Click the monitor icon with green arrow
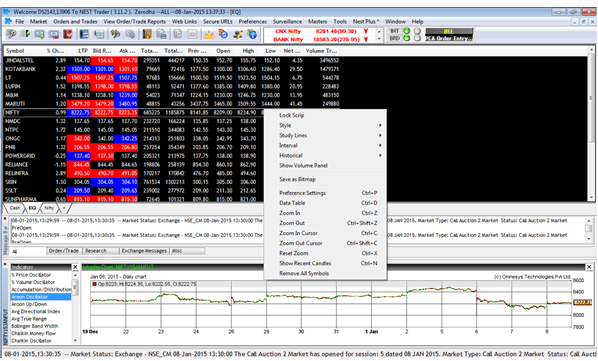Viewport: 598px width, 361px height. (x=39, y=34)
